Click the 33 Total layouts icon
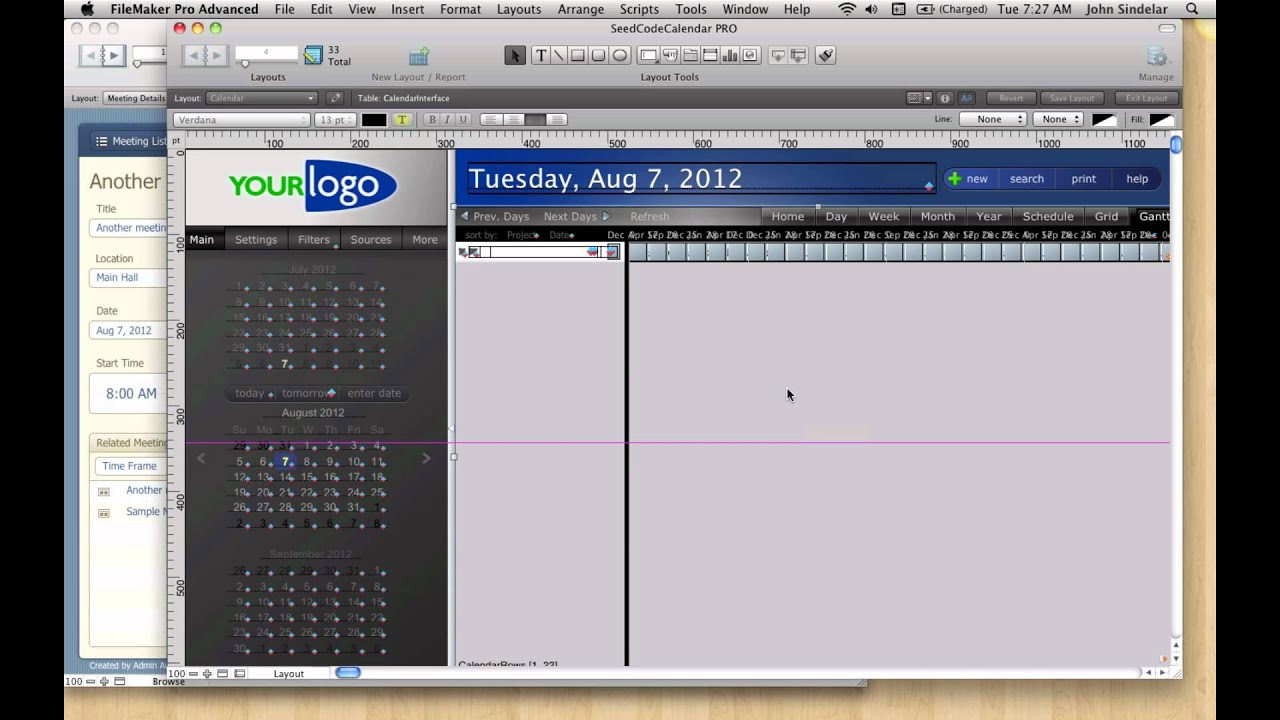1280x720 pixels. tap(313, 56)
